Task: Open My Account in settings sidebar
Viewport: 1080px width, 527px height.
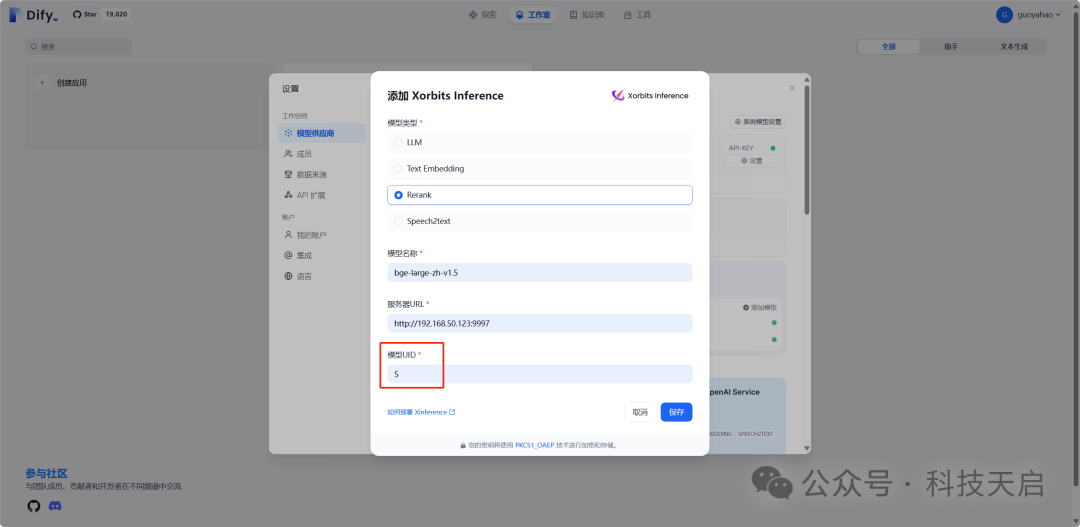Action: (x=322, y=235)
